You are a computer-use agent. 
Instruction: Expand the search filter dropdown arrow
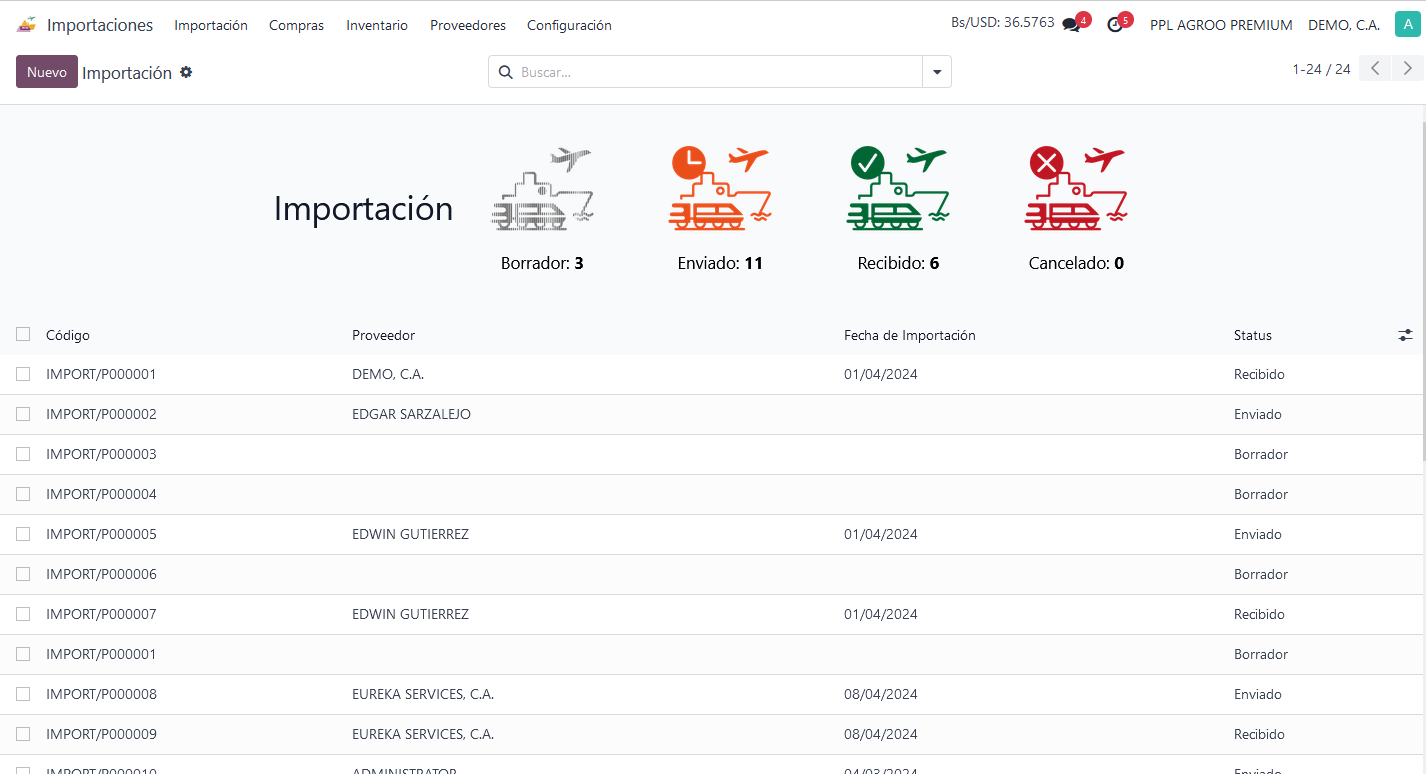[x=937, y=72]
